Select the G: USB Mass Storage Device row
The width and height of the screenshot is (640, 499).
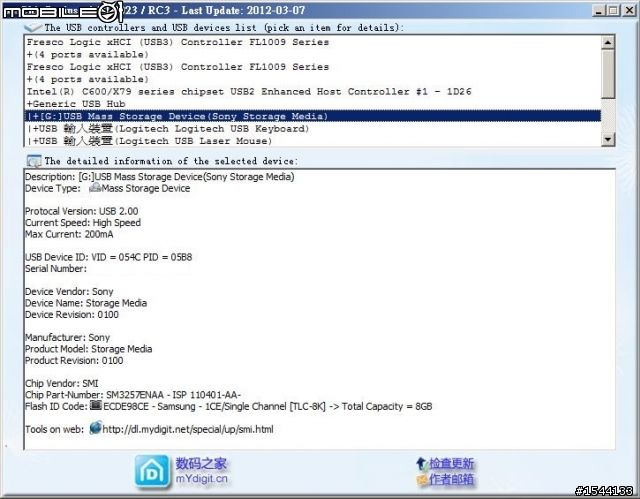click(313, 116)
